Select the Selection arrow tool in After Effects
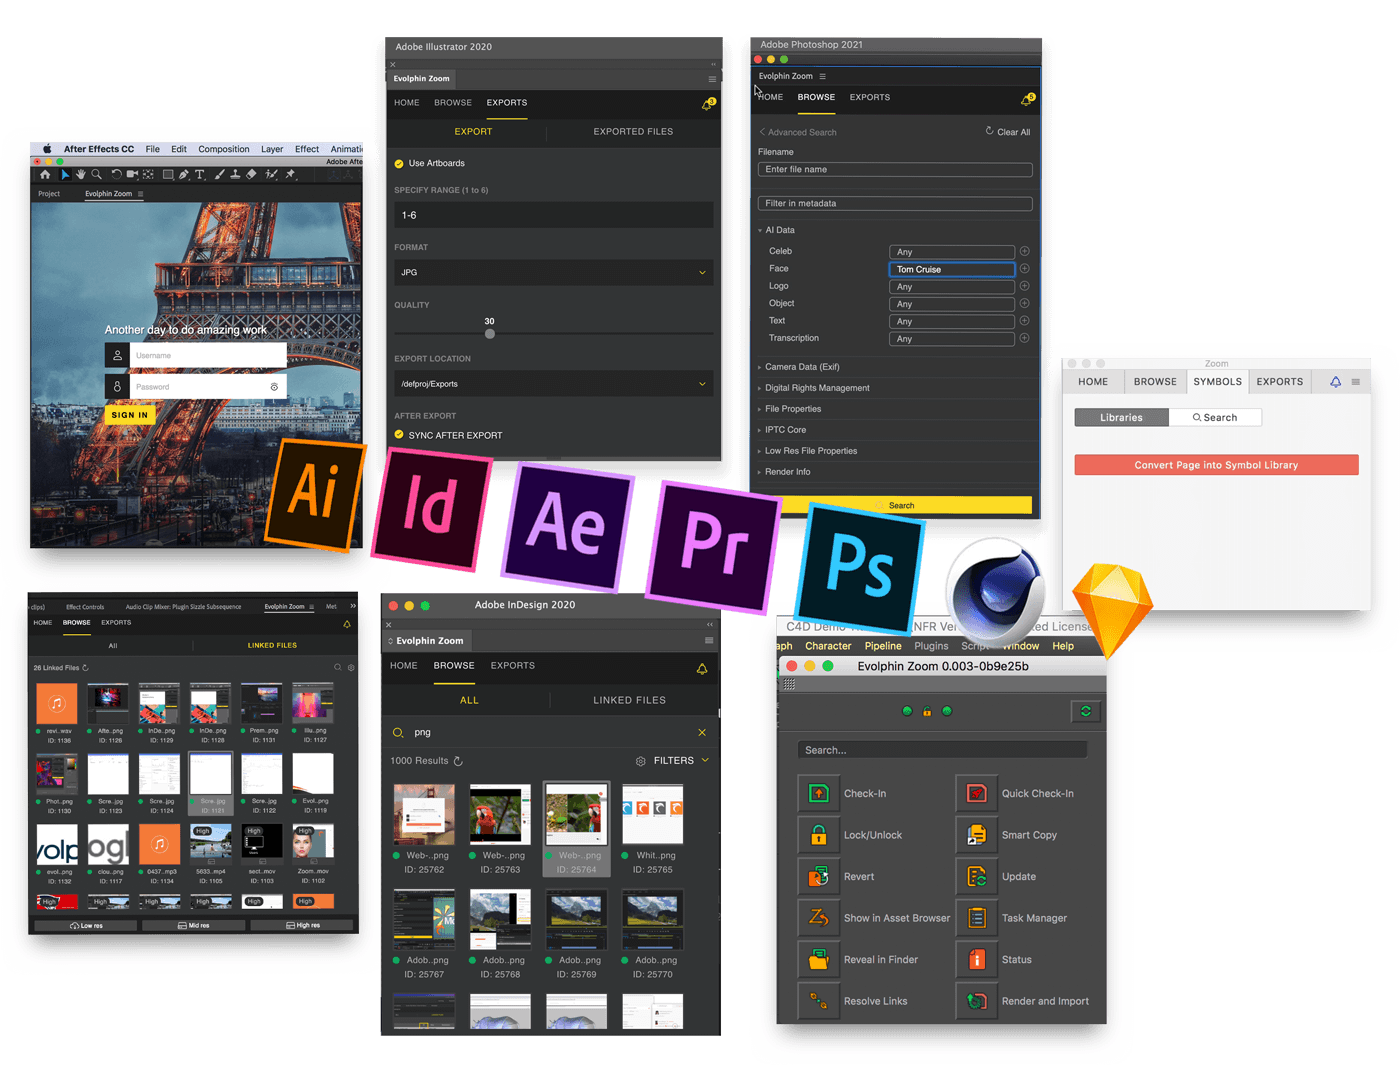The image size is (1400, 1065). [x=65, y=175]
